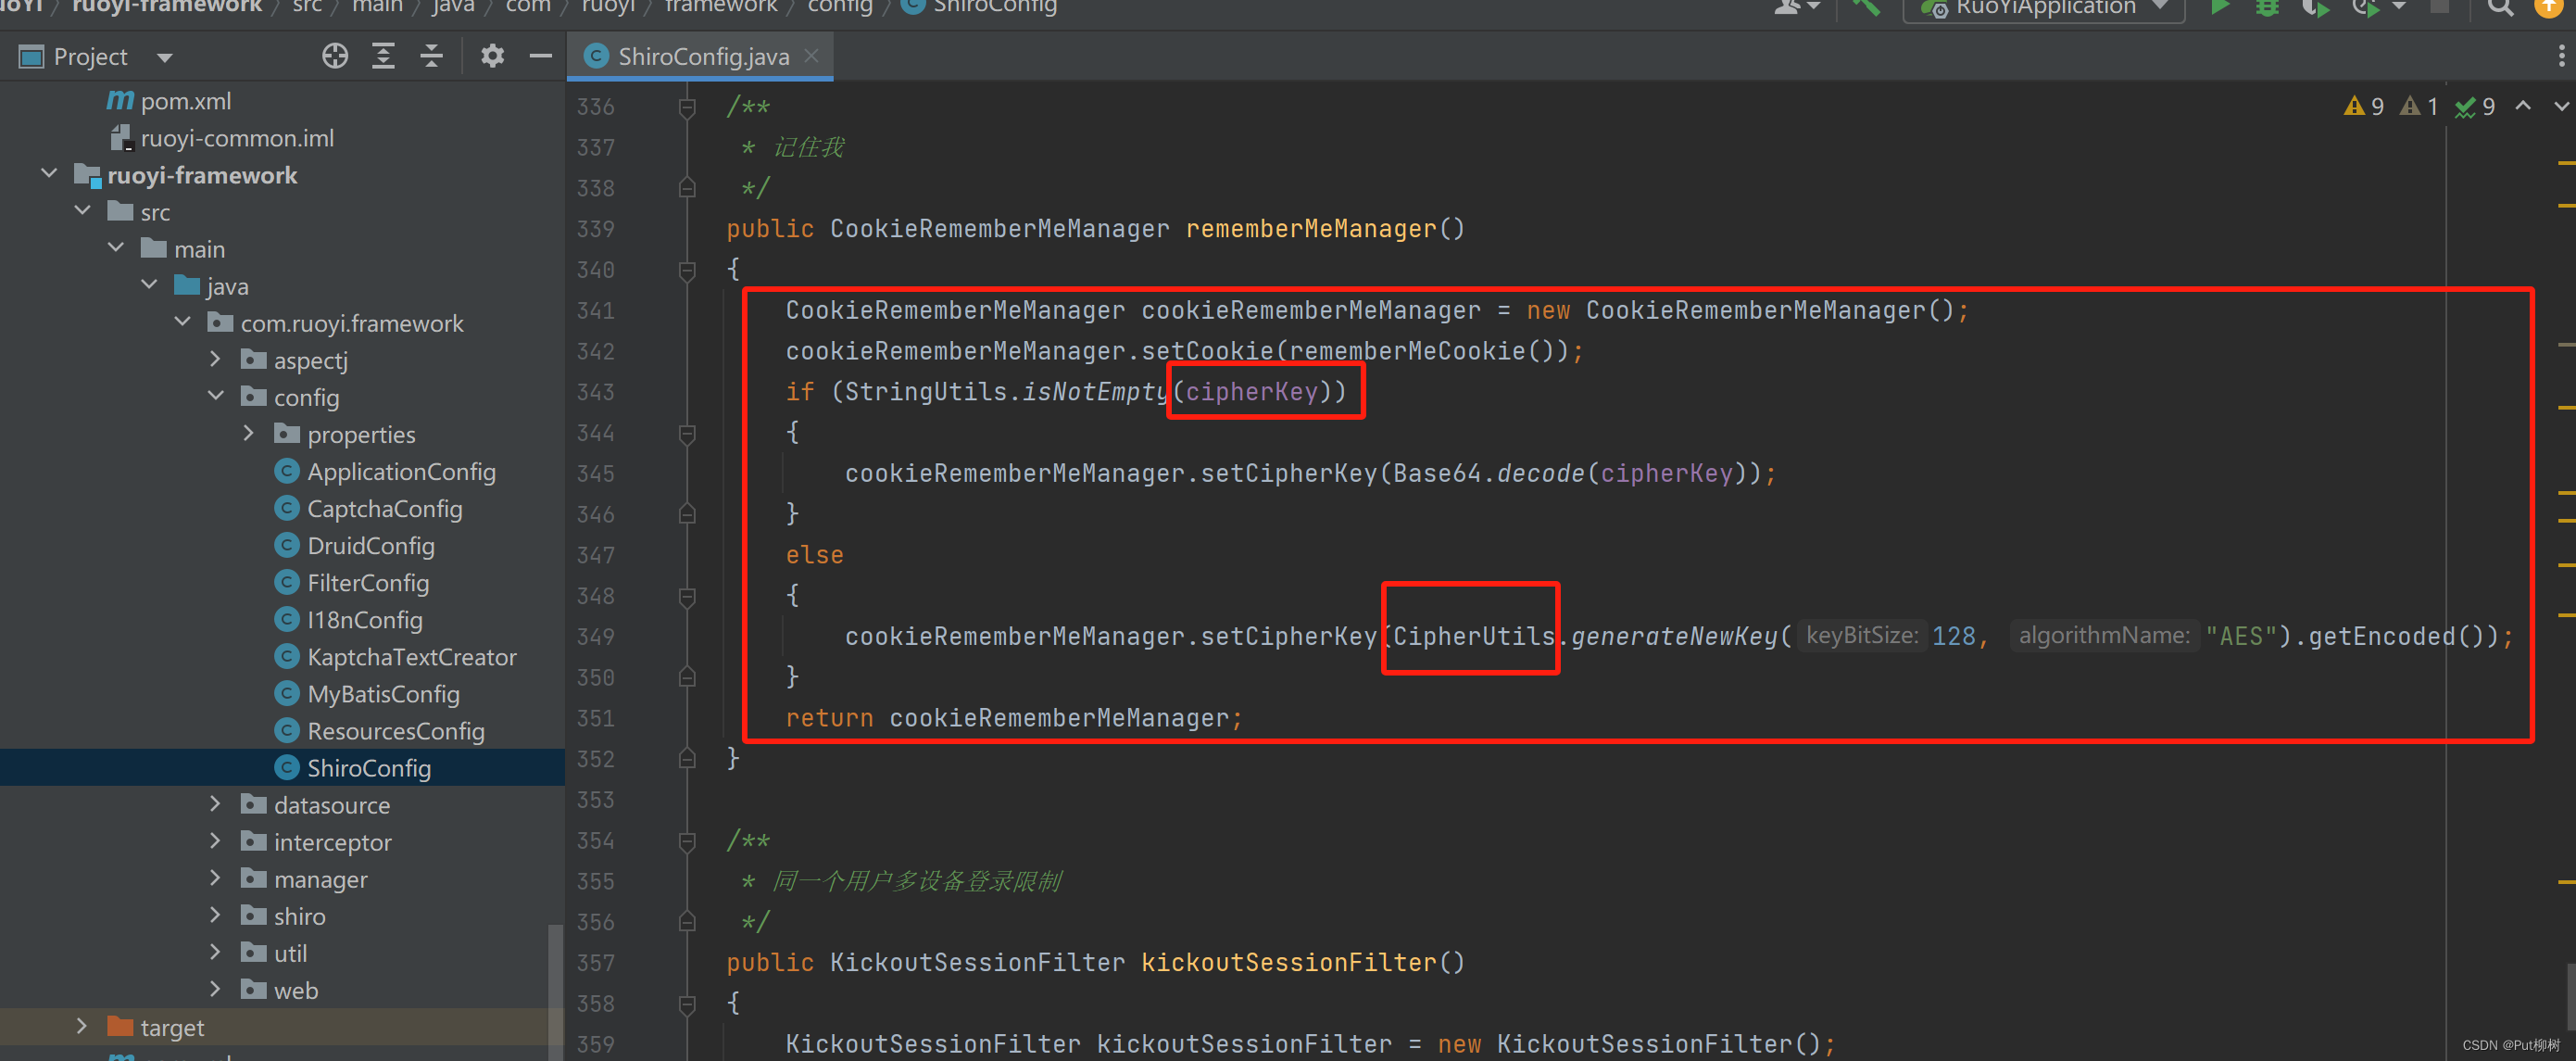The width and height of the screenshot is (2576, 1061).
Task: Click the Collapse All icon in Project panel
Action: click(431, 56)
